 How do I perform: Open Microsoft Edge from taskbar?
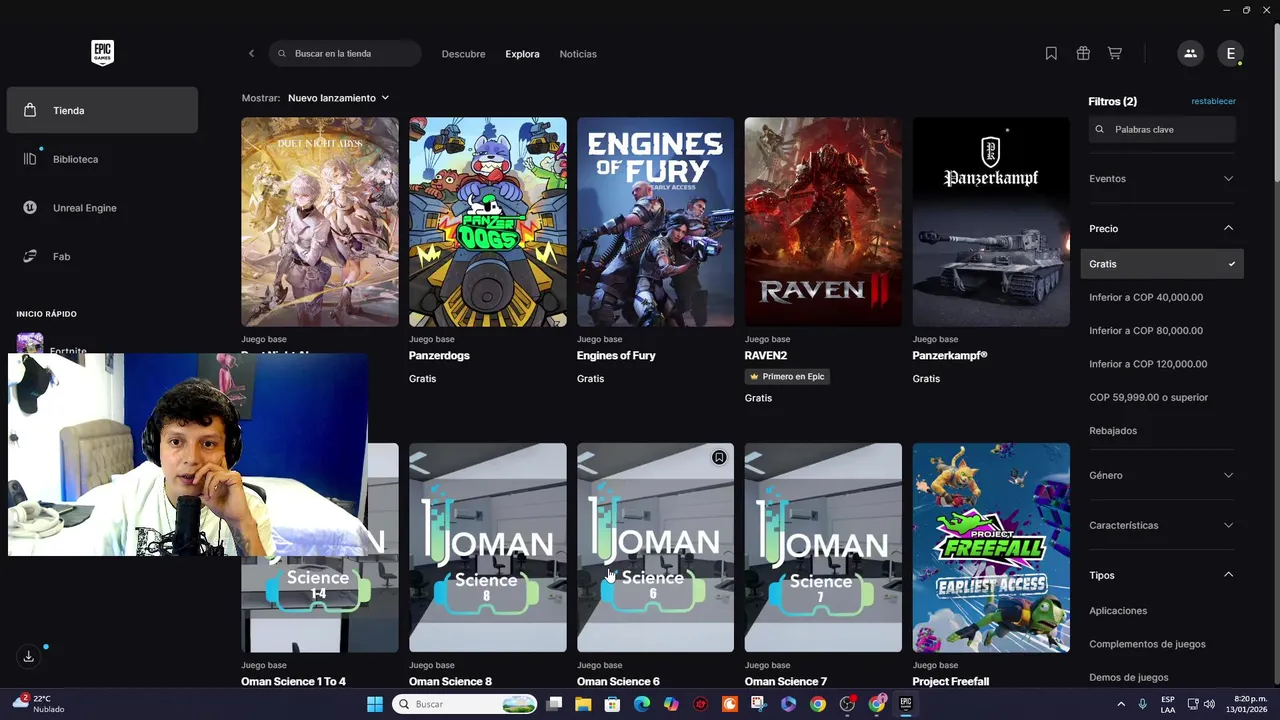(x=642, y=704)
